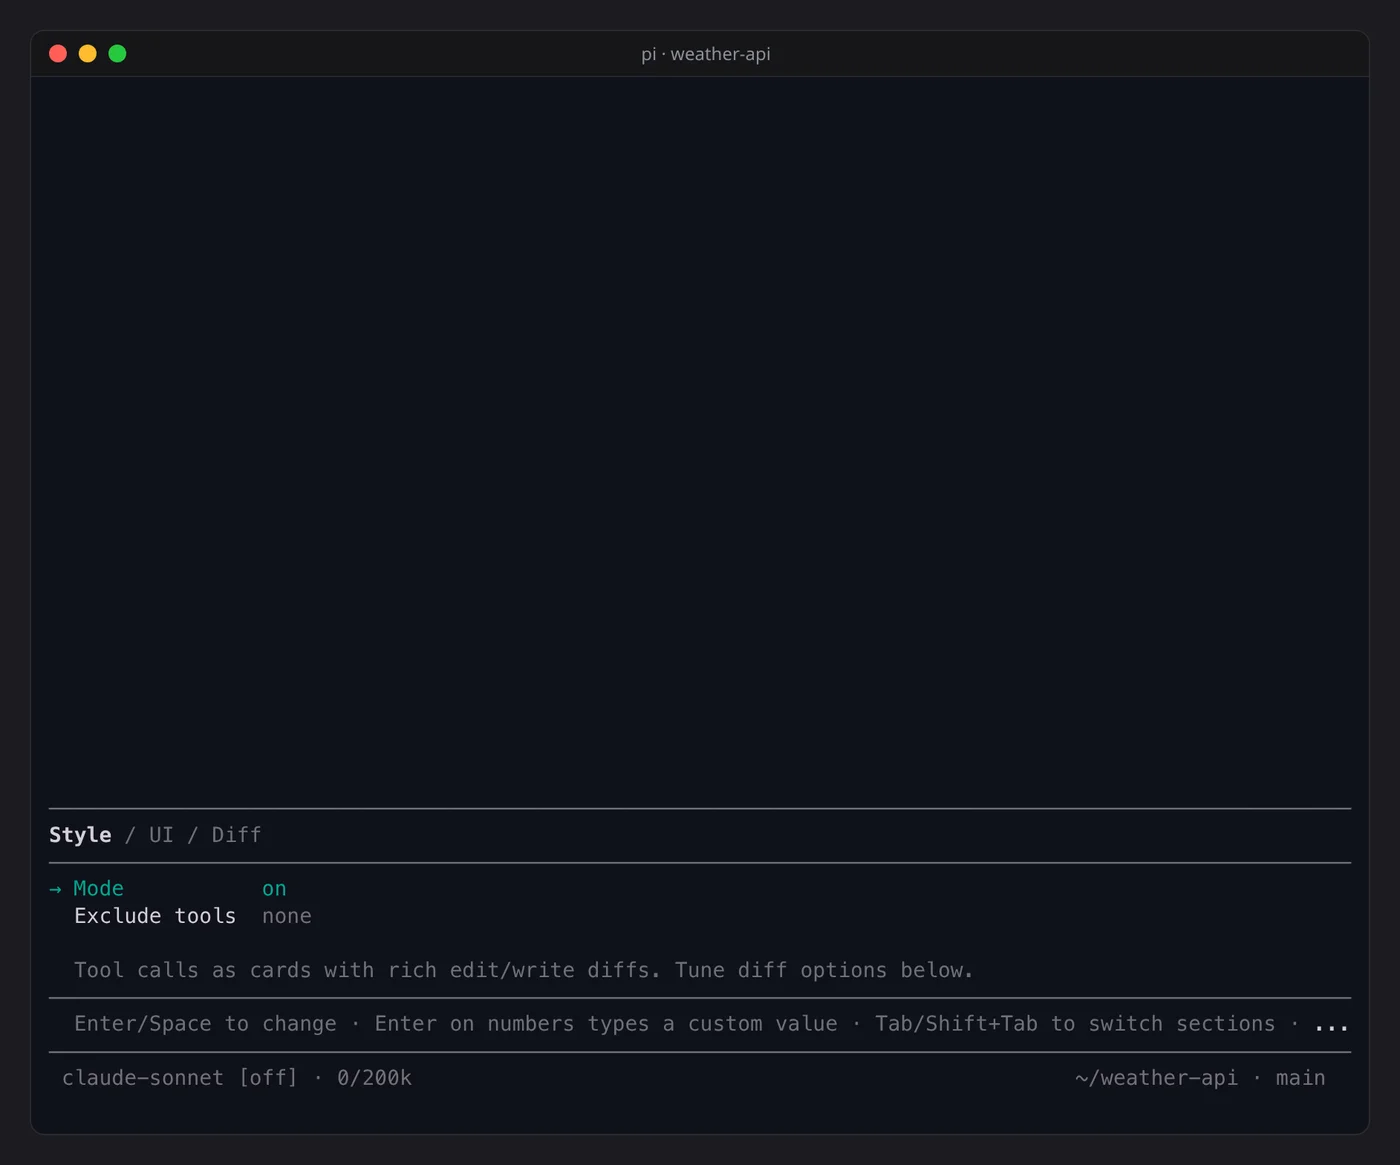The height and width of the screenshot is (1165, 1400).
Task: Switch to the Diff section tab
Action: click(x=236, y=835)
